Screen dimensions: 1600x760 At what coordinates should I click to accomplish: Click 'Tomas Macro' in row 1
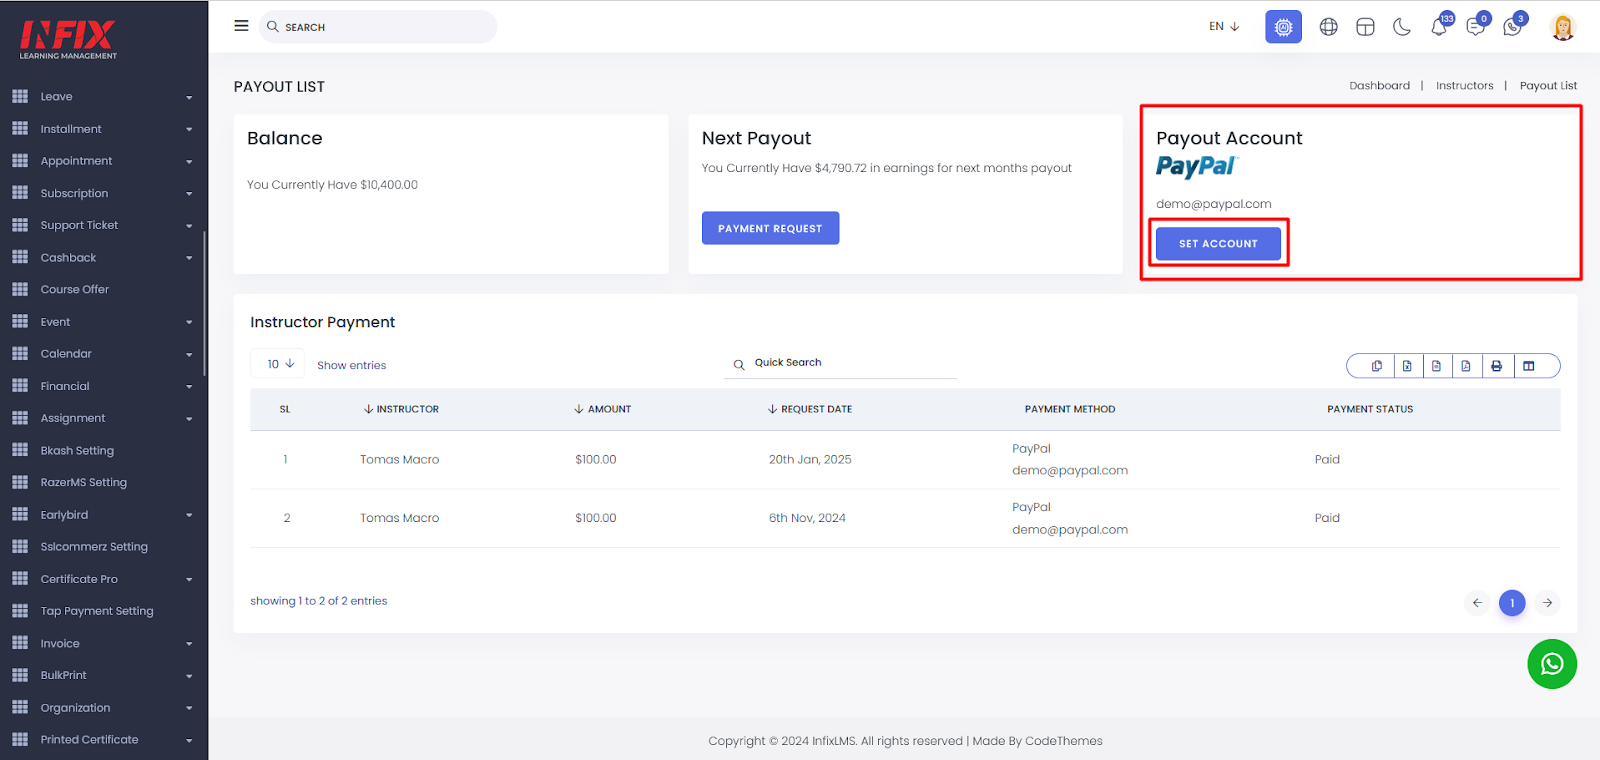coord(400,460)
